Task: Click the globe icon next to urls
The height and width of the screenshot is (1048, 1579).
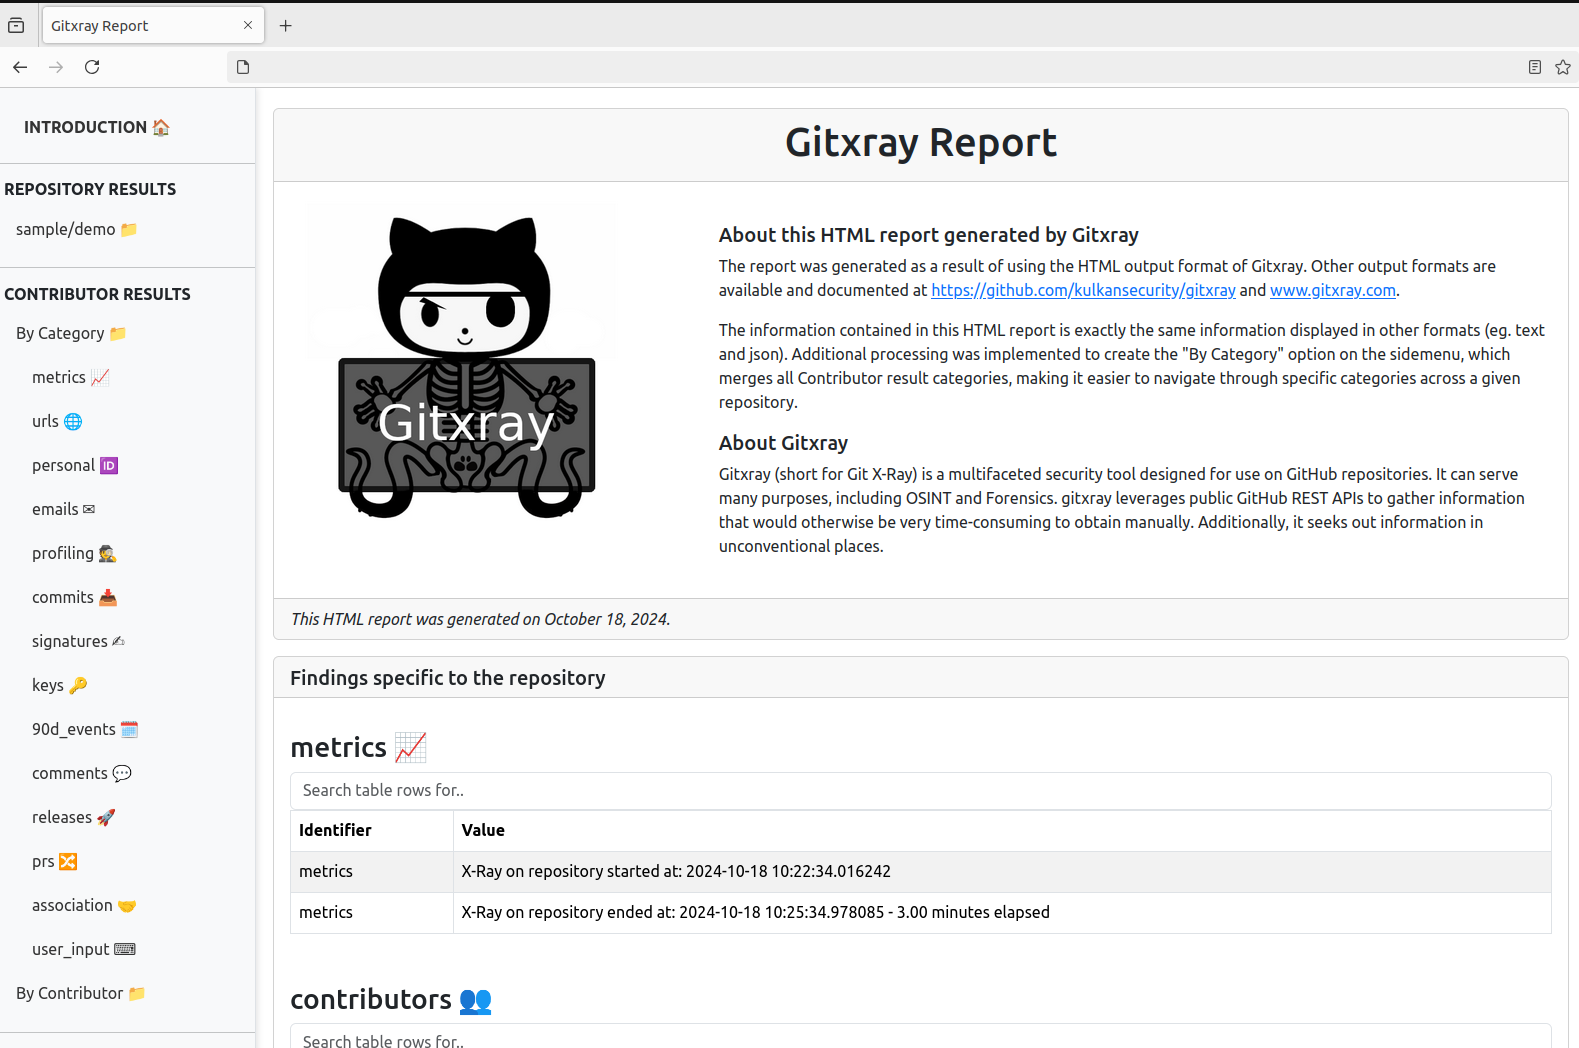Action: (73, 421)
